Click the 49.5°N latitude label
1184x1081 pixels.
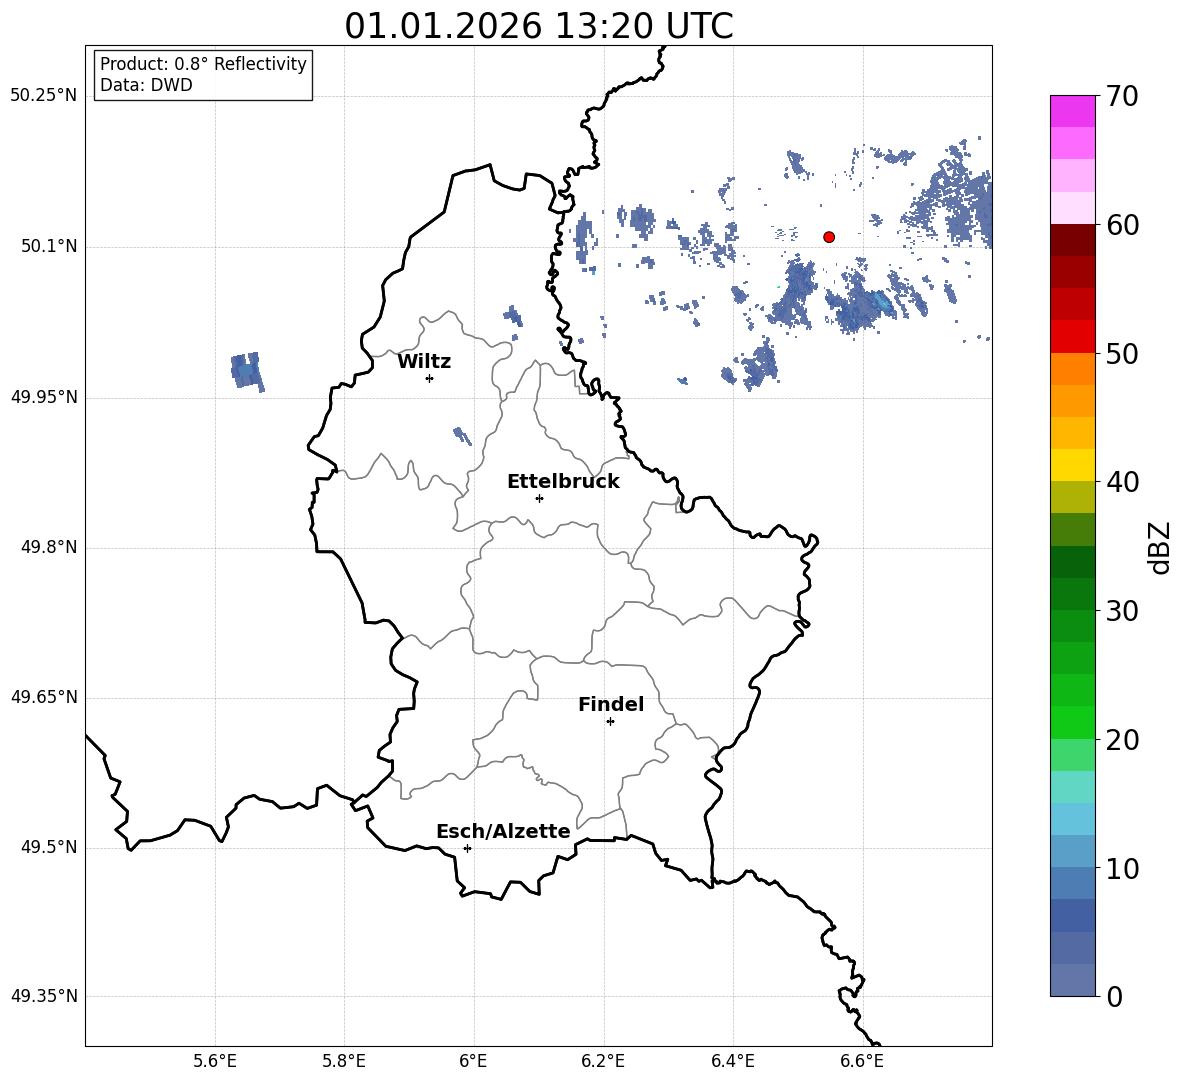(49, 848)
